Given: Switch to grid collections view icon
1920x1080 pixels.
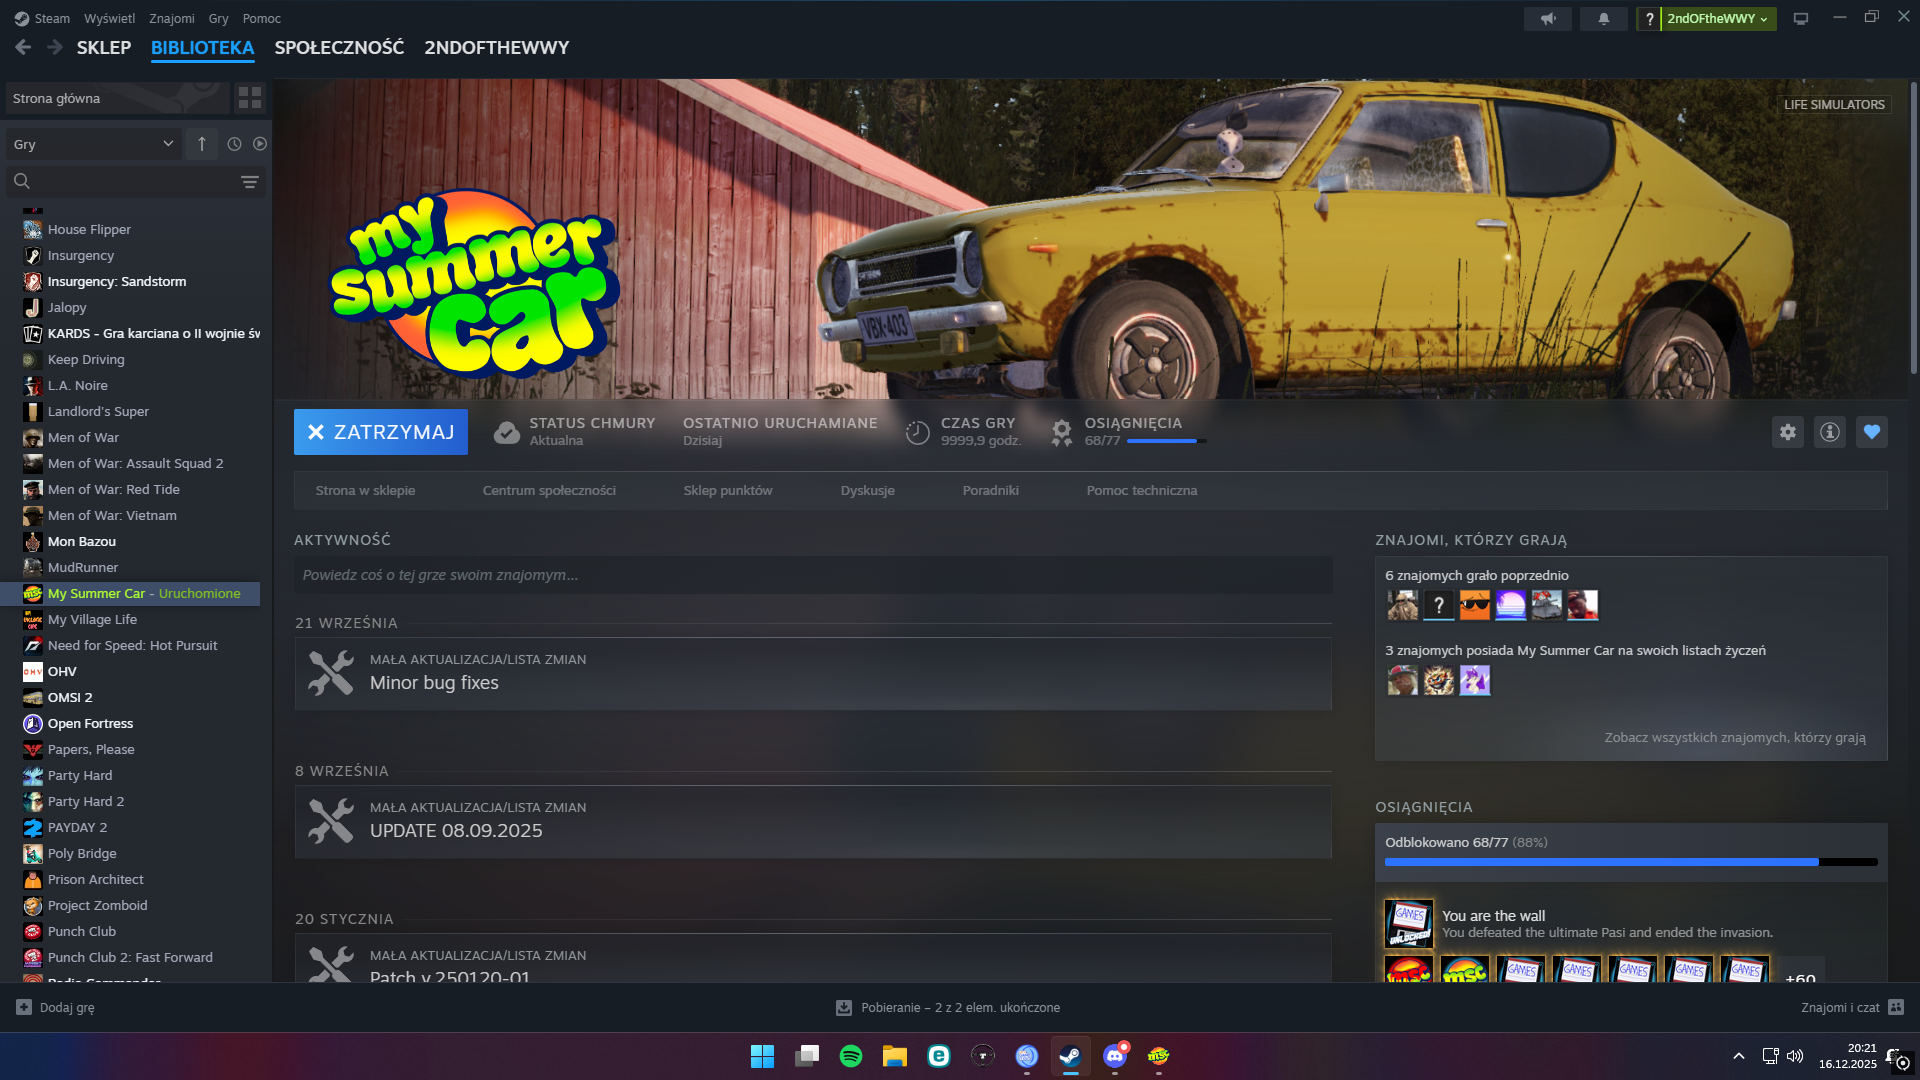Looking at the screenshot, I should click(x=249, y=98).
